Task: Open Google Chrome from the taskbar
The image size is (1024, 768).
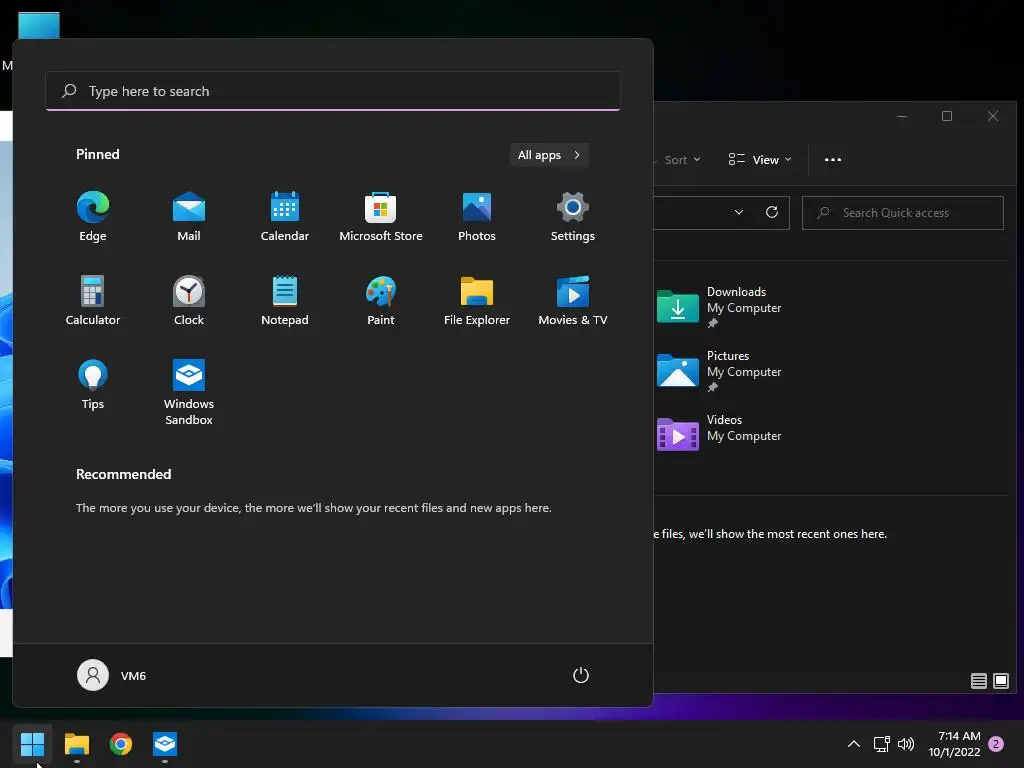Action: (121, 744)
